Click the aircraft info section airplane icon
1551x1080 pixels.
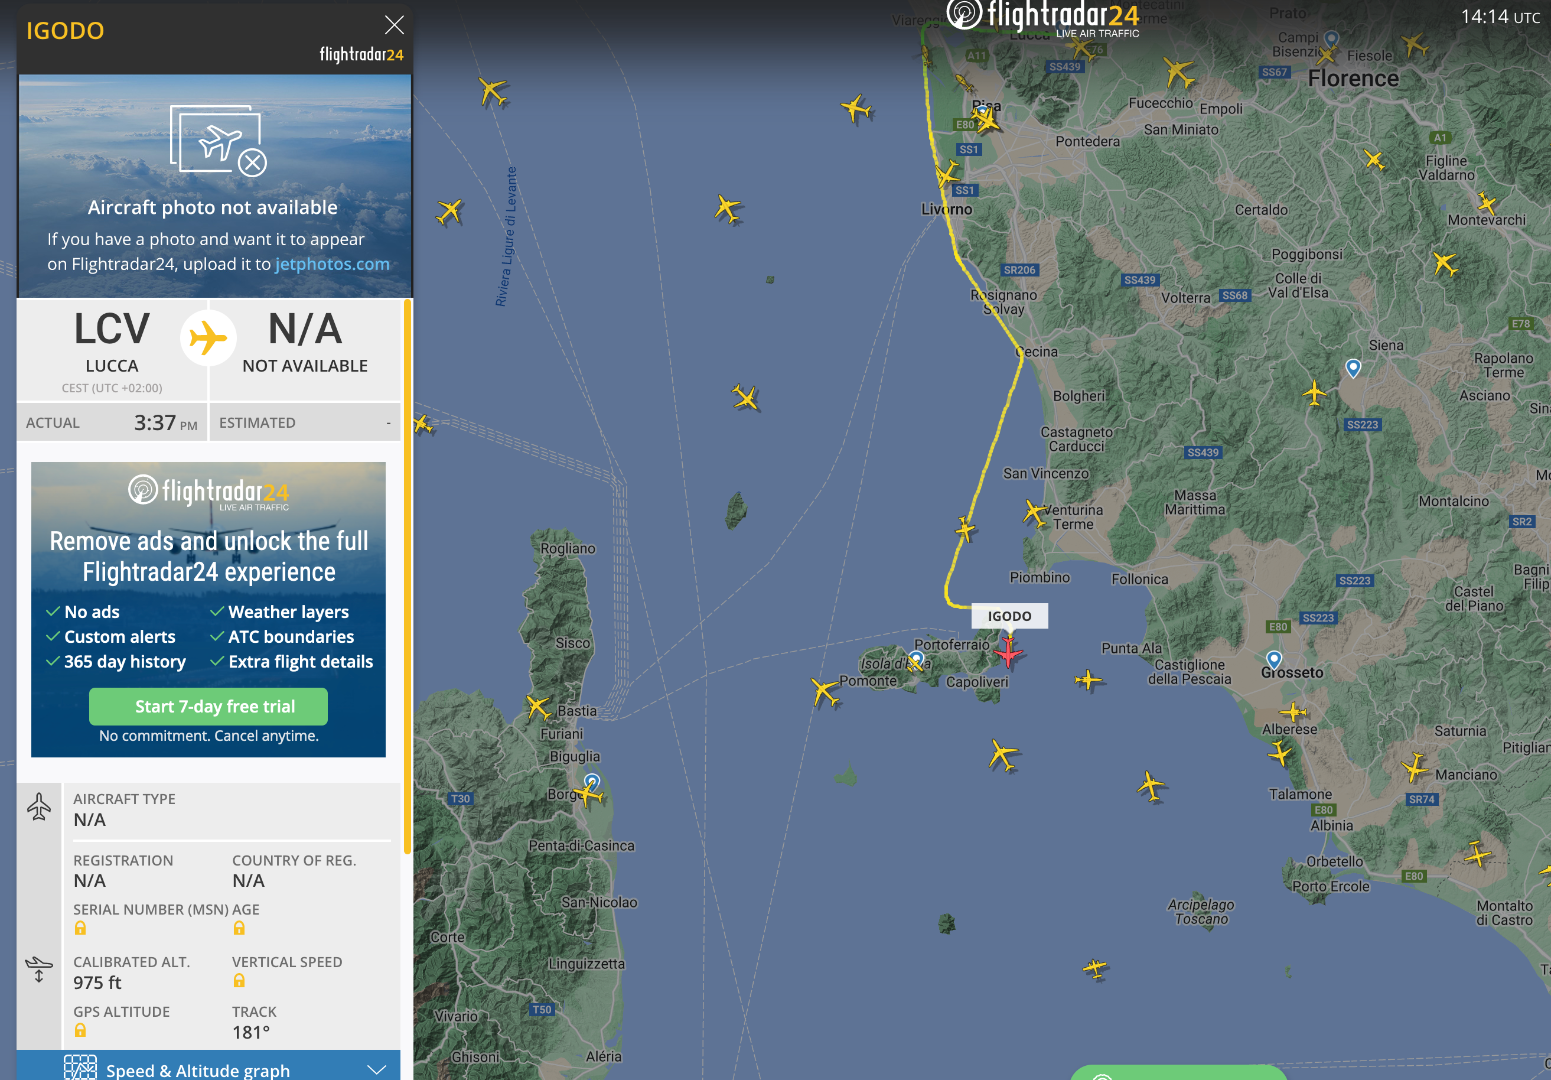tap(39, 806)
